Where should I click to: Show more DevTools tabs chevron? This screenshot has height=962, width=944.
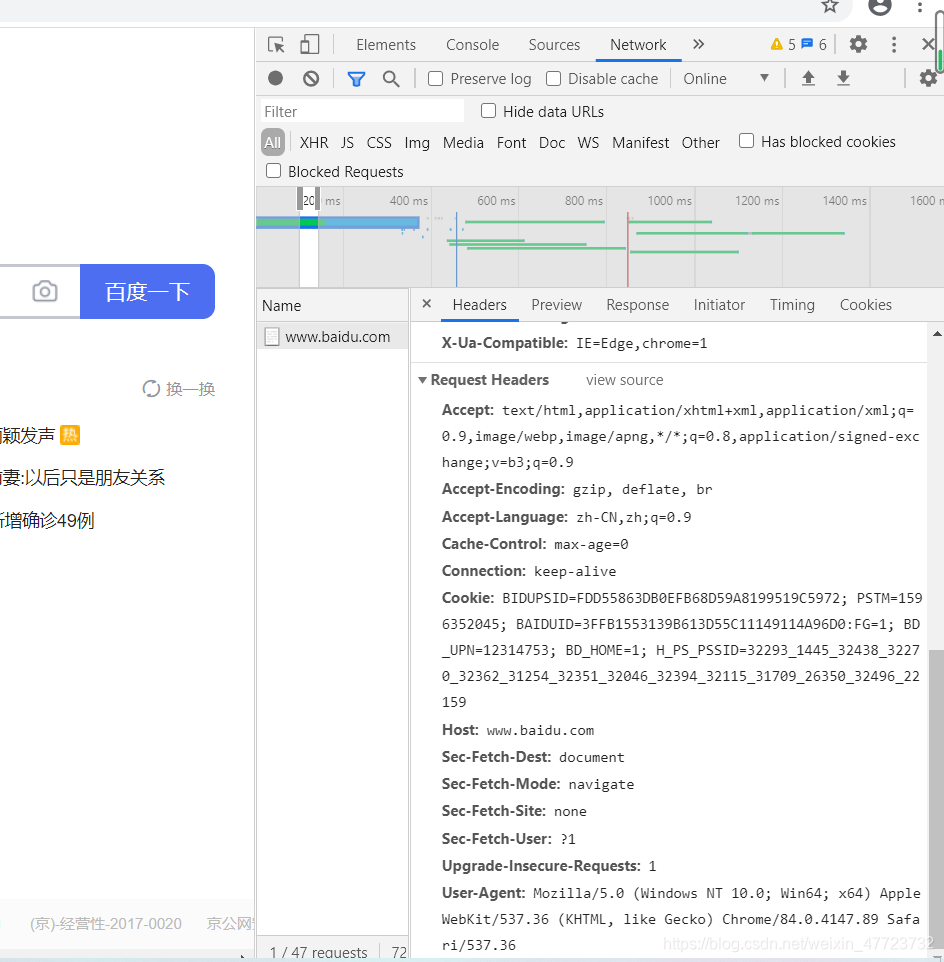[x=699, y=44]
